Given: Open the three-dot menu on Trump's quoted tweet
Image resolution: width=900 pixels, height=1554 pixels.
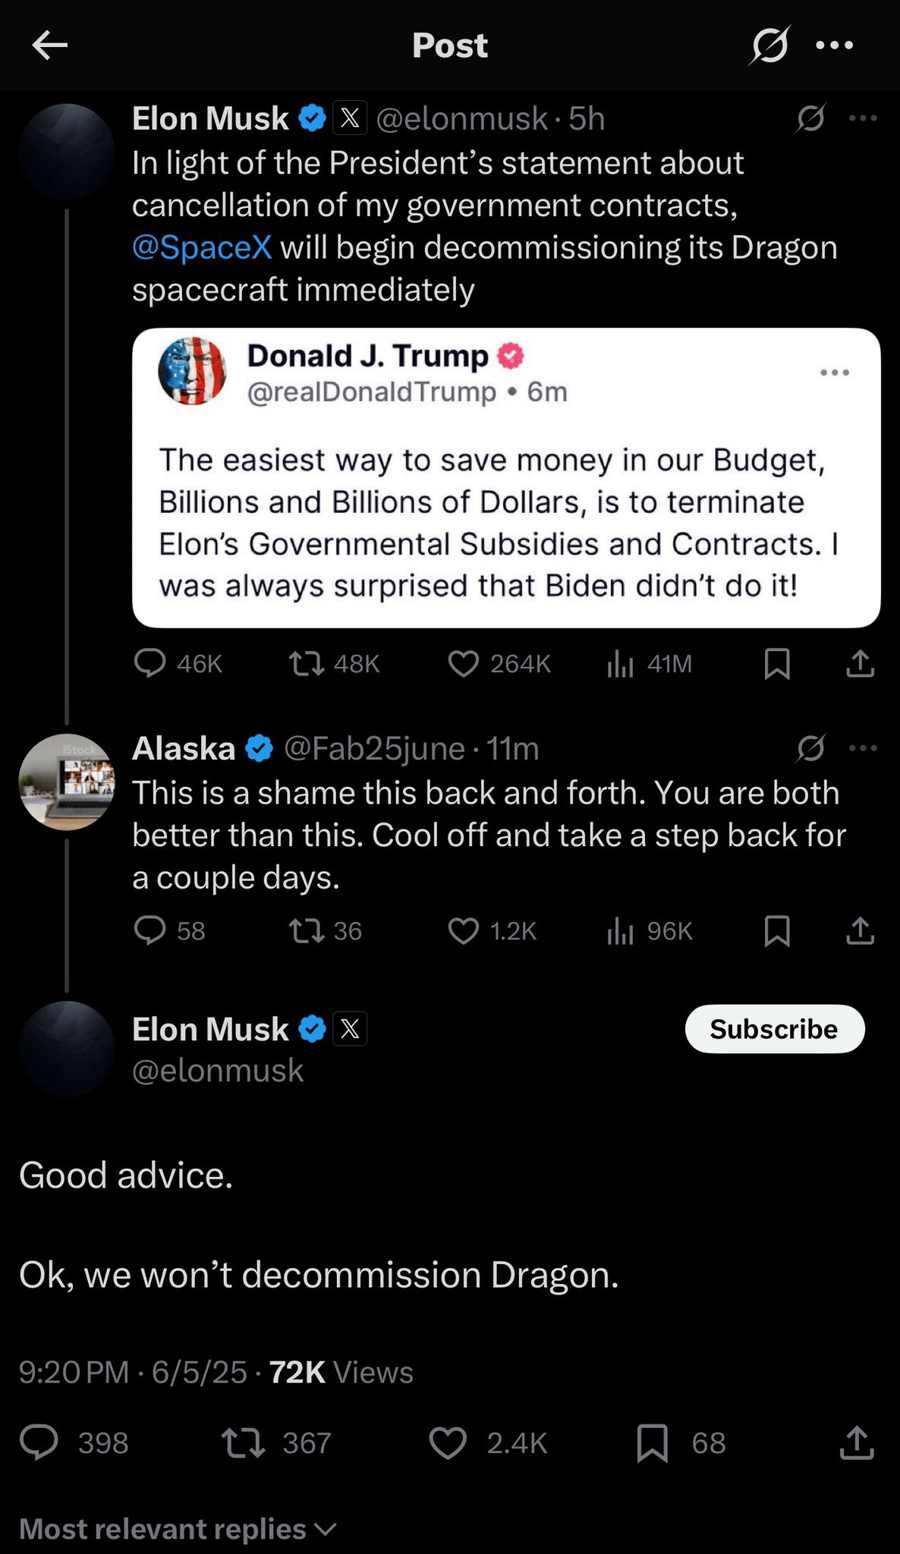Looking at the screenshot, I should pos(835,371).
